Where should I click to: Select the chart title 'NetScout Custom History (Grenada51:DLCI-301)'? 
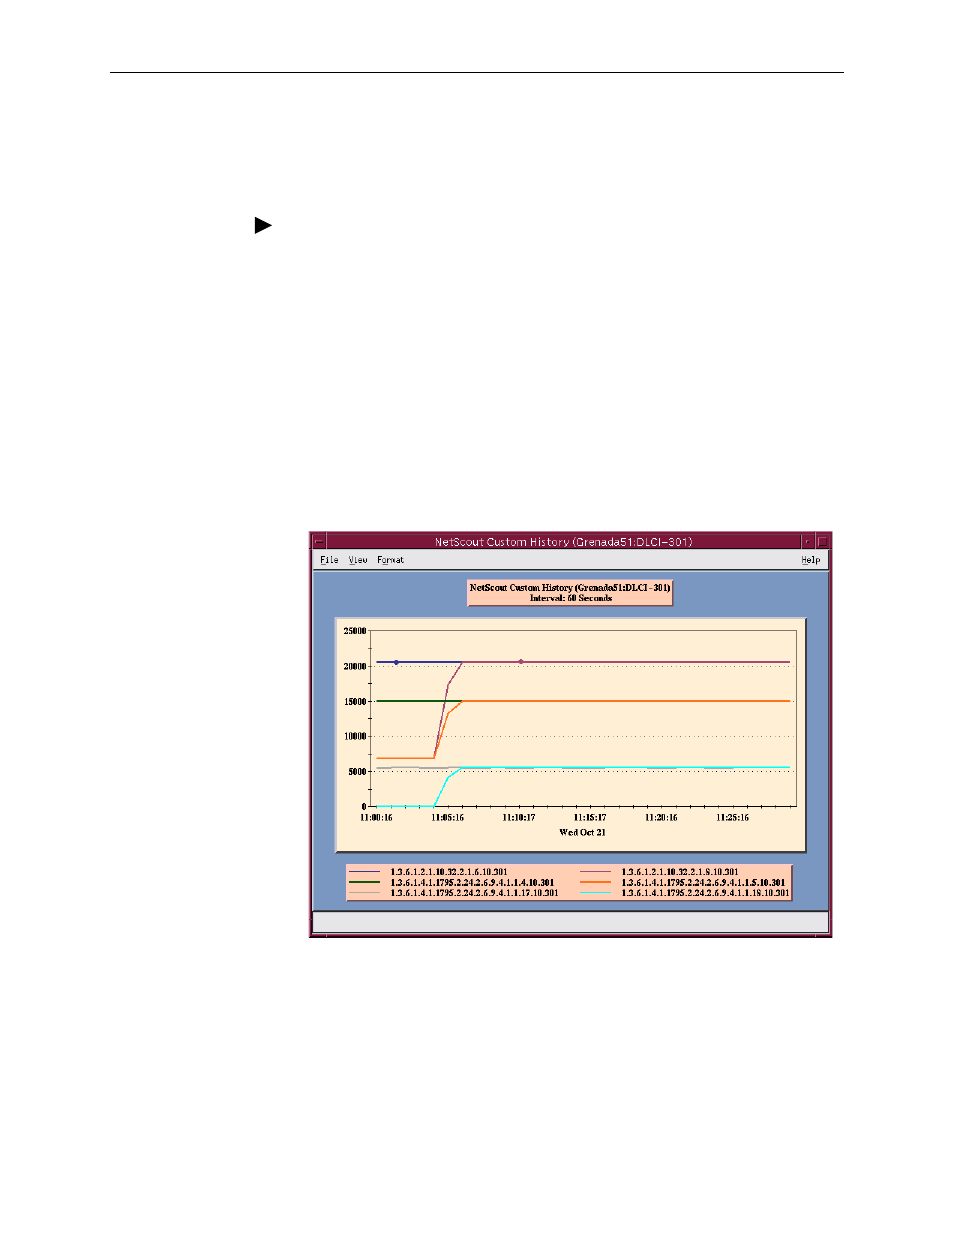570,588
